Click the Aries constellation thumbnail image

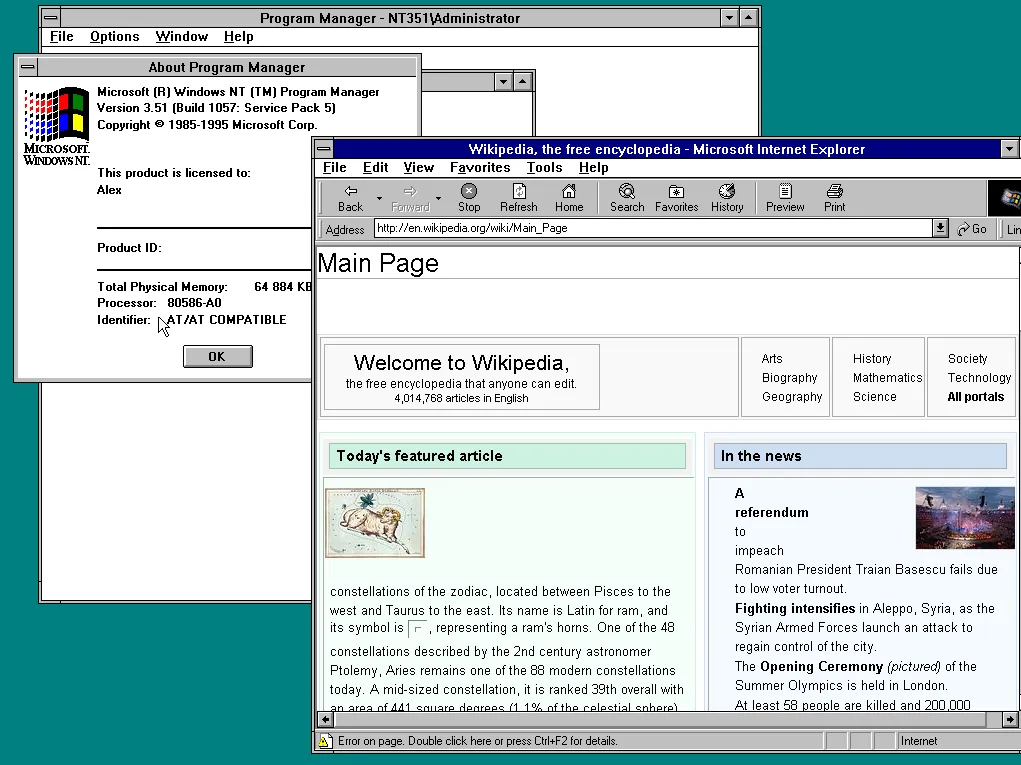(x=375, y=523)
